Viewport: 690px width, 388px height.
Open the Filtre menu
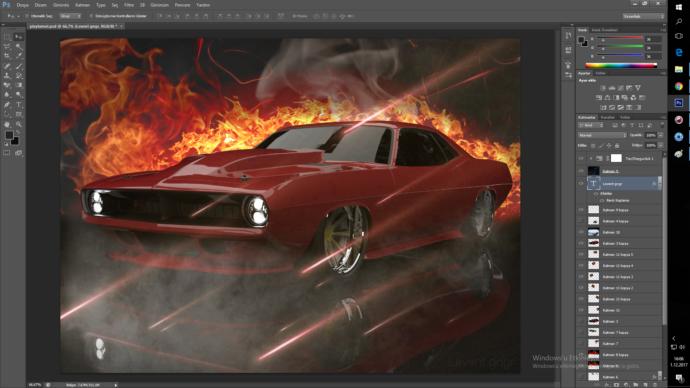(x=128, y=5)
